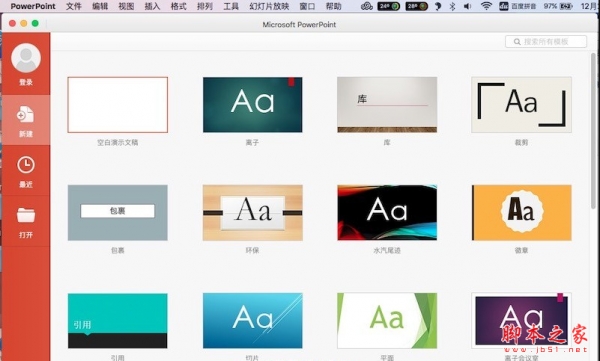This screenshot has width=600, height=361.
Task: Click the template list vertical scrollbar
Action: tap(593, 130)
